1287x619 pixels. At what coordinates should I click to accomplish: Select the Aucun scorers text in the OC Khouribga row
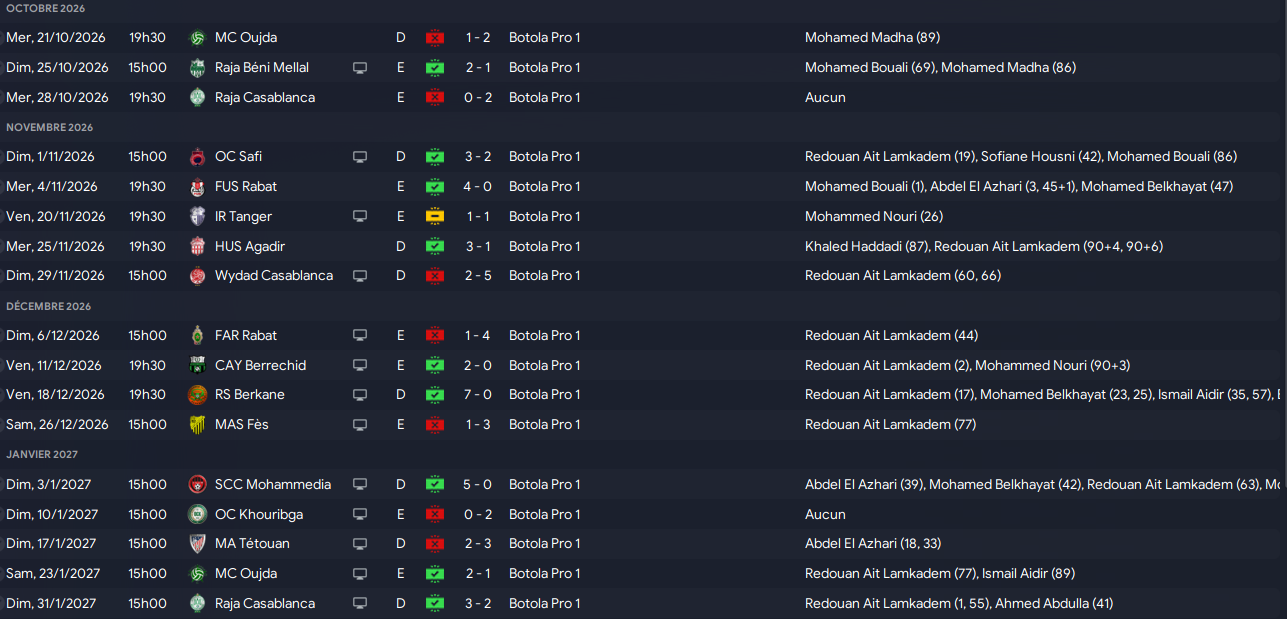825,515
